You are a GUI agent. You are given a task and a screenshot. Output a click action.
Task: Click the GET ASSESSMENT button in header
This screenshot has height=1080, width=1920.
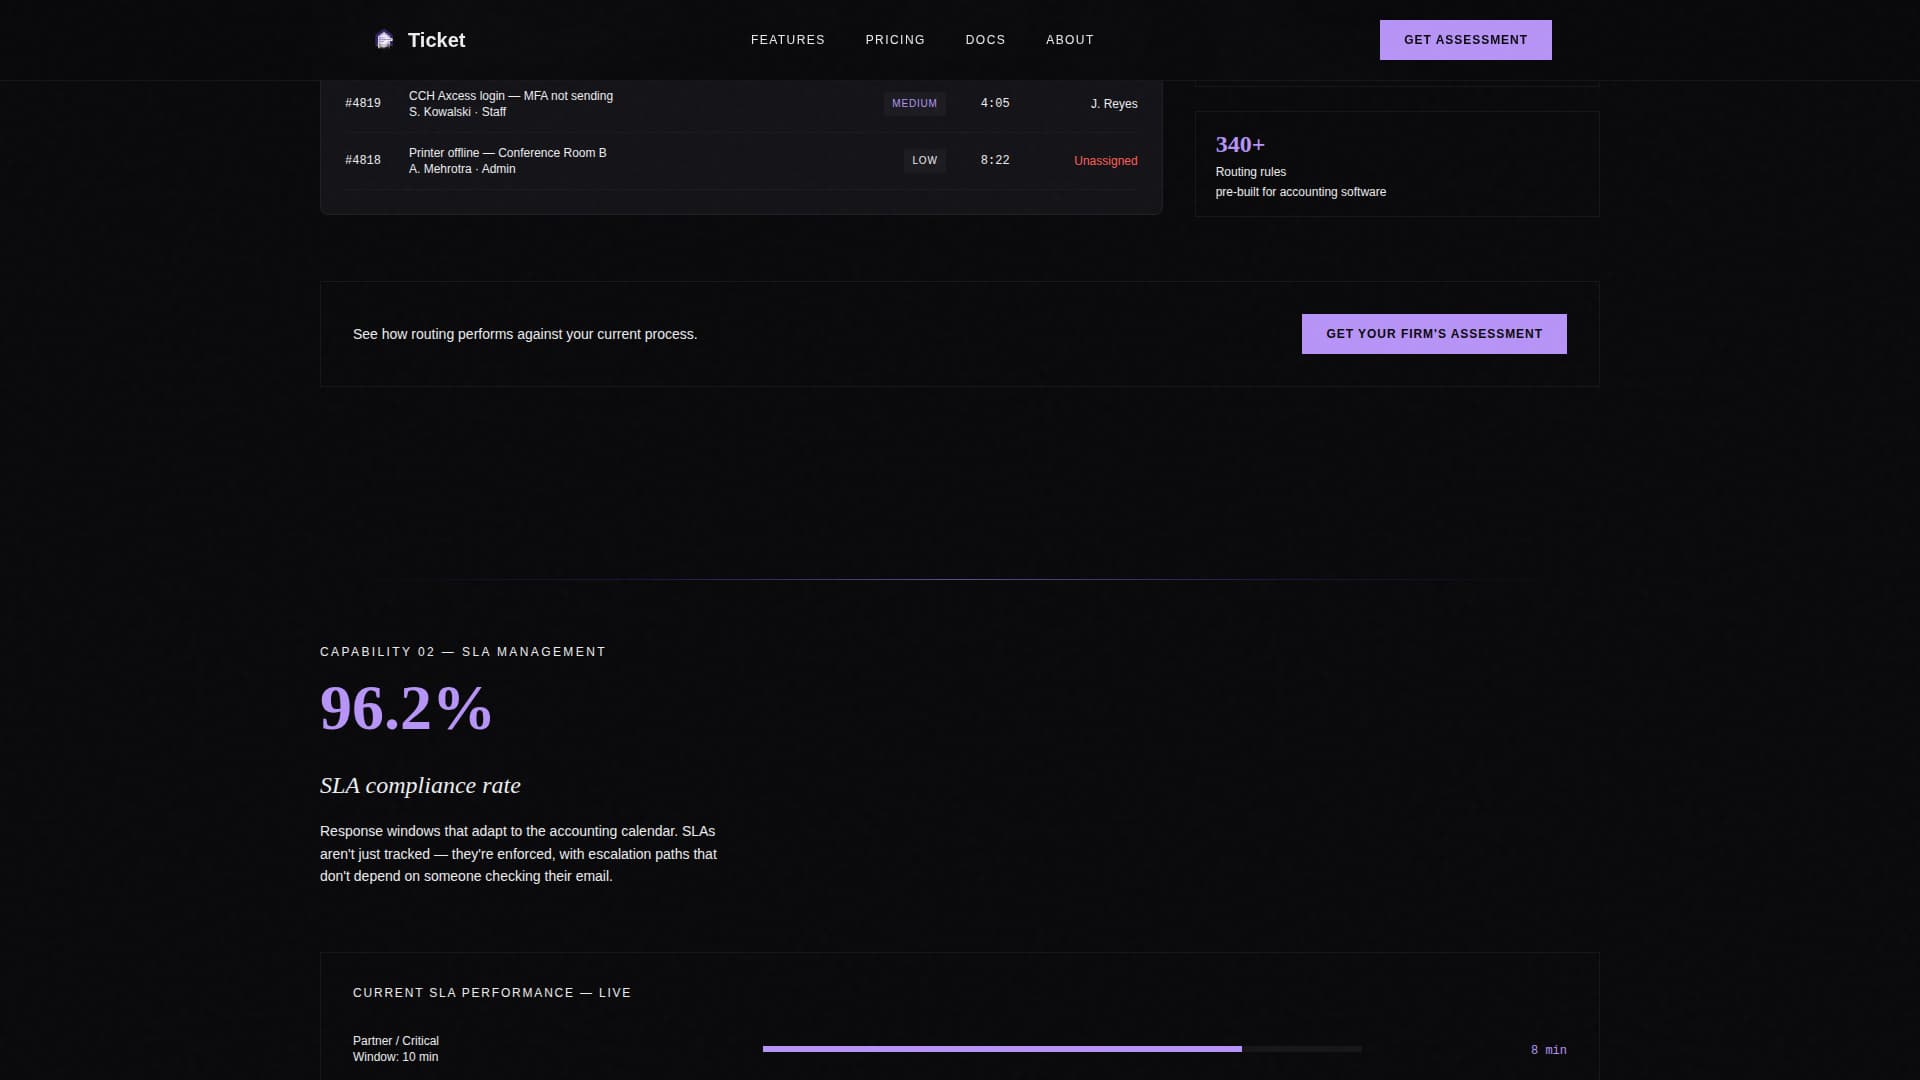click(1465, 40)
